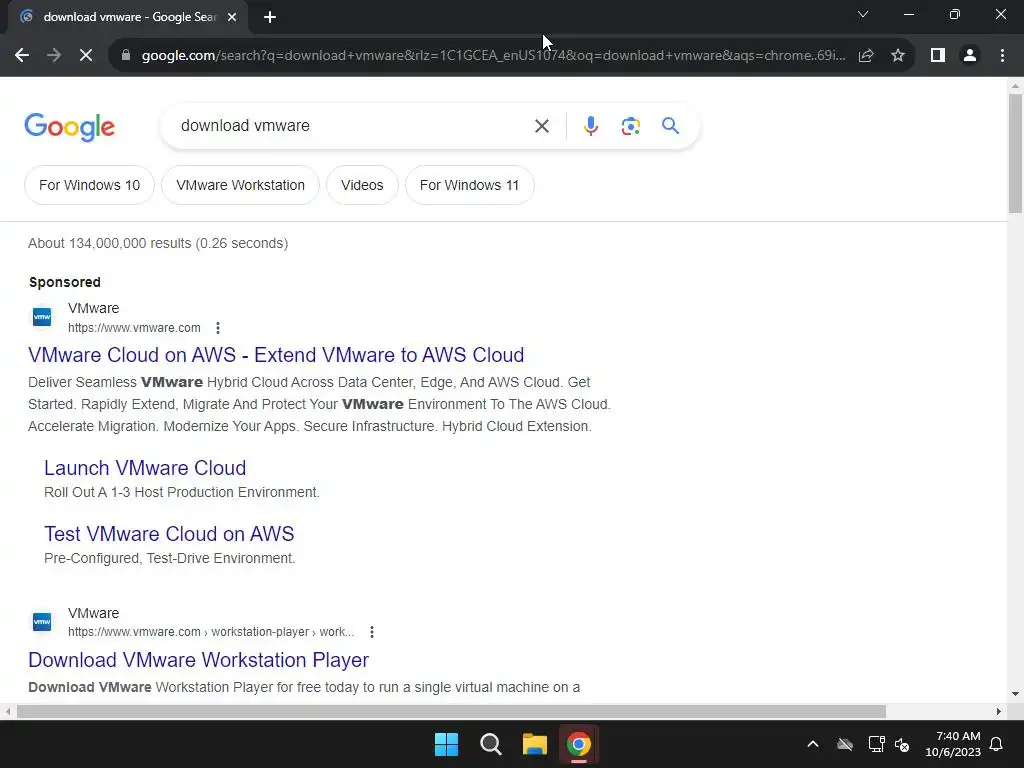Click the workstation-player breadcrumb URL
This screenshot has width=1024, height=768.
click(211, 632)
